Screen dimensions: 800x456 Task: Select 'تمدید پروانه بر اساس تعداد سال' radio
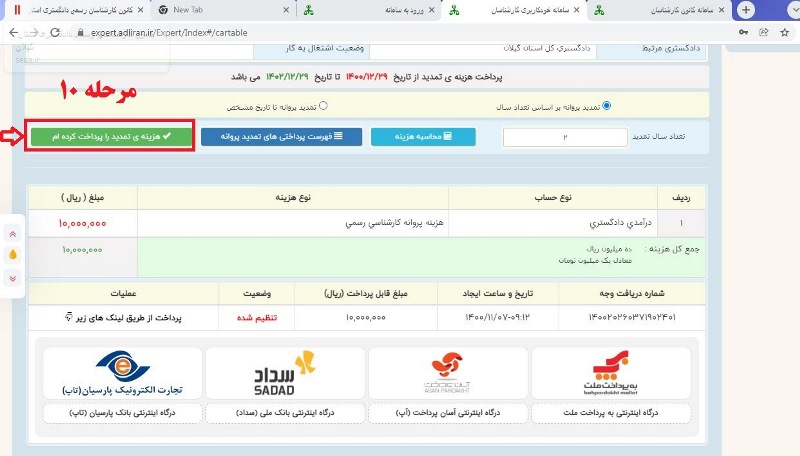coord(606,106)
